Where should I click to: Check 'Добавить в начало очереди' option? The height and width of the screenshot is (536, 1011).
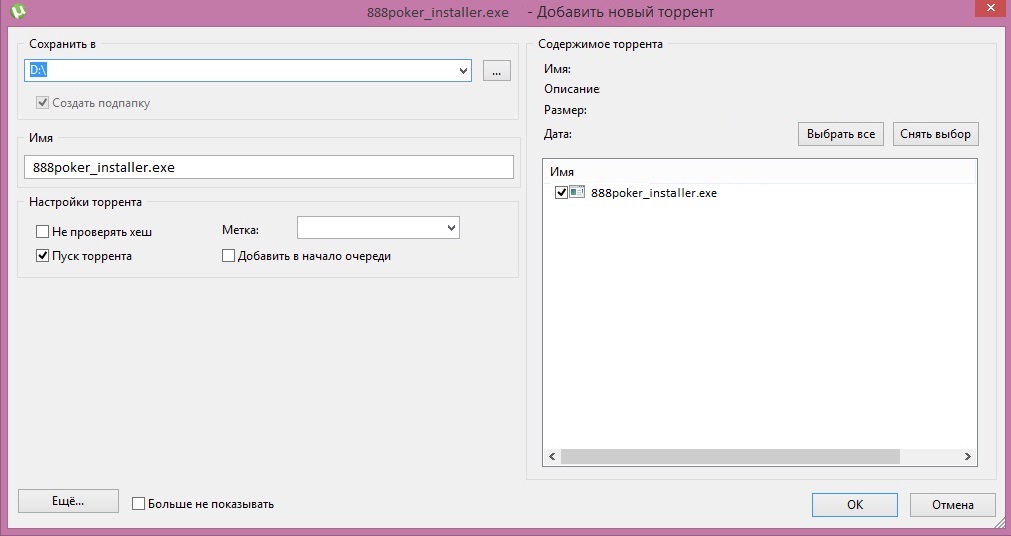click(x=228, y=256)
